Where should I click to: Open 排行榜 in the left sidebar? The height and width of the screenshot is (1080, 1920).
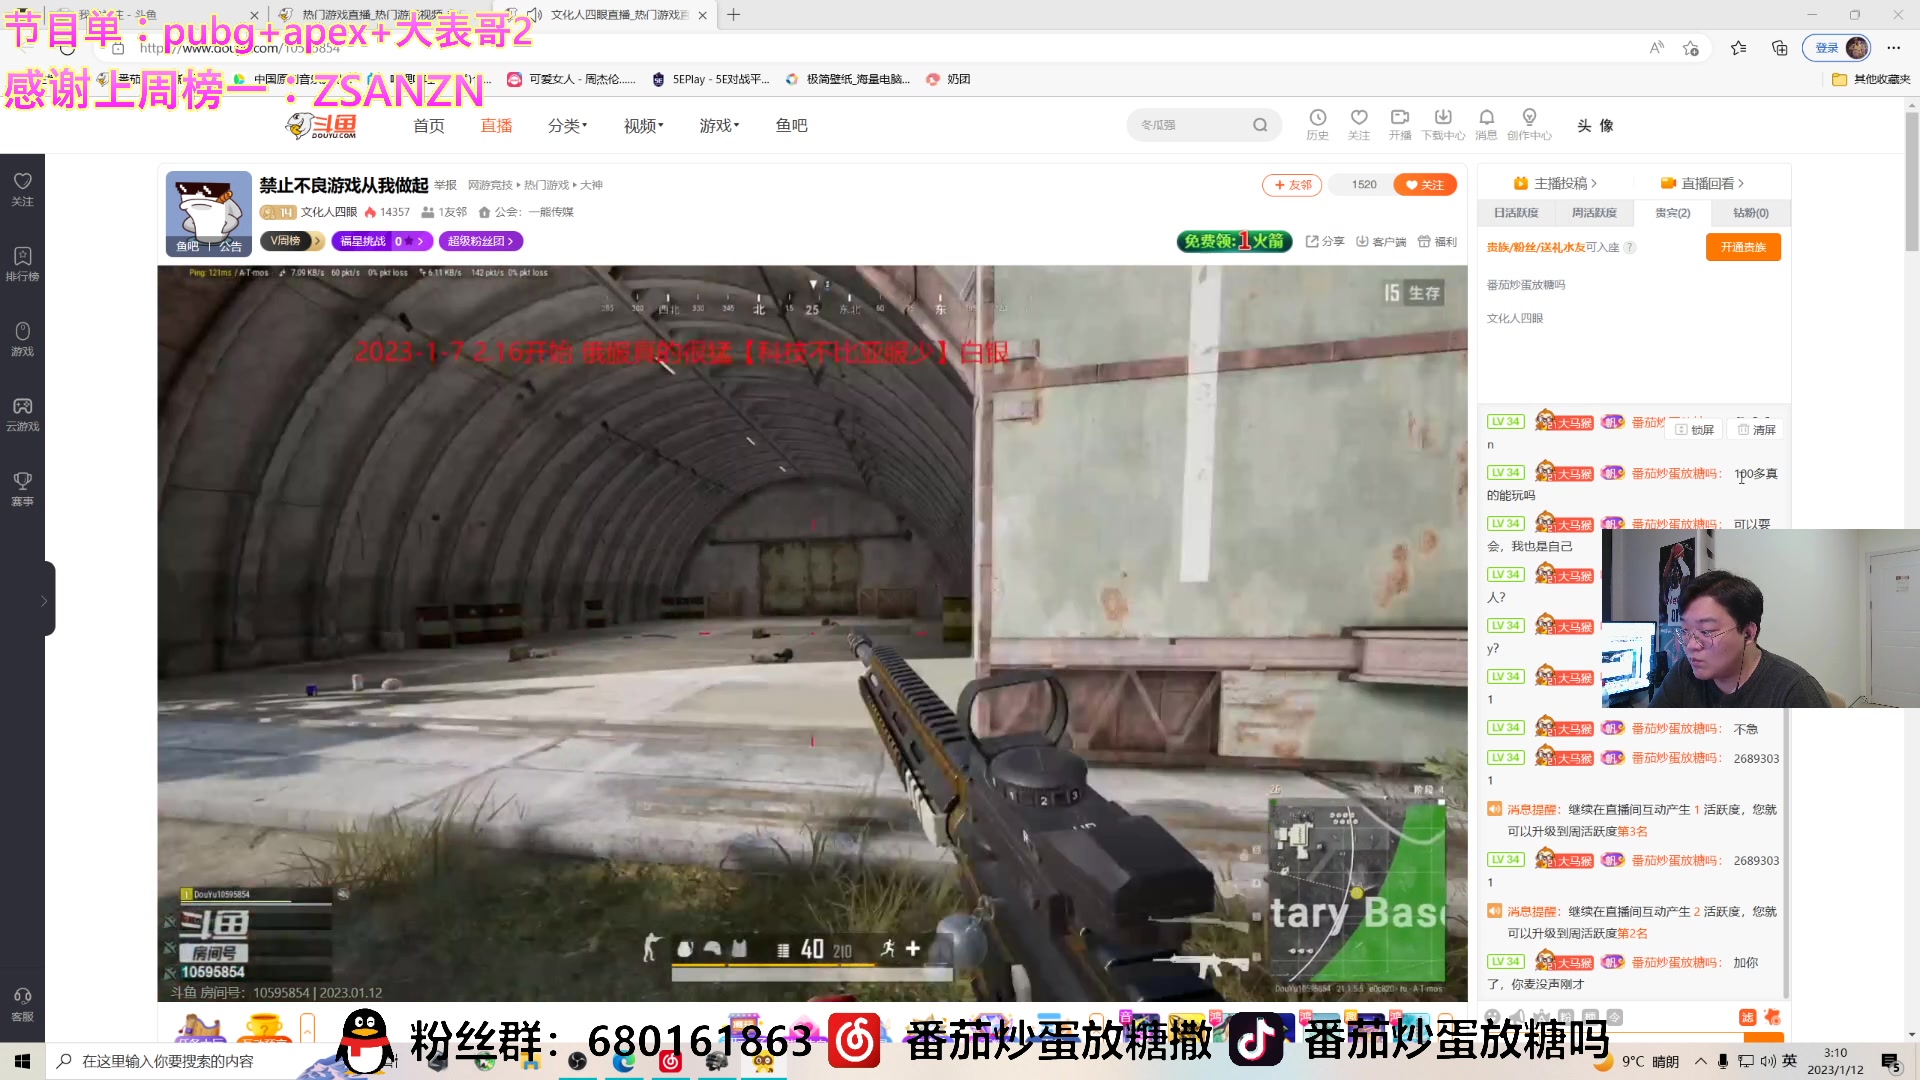coord(22,264)
